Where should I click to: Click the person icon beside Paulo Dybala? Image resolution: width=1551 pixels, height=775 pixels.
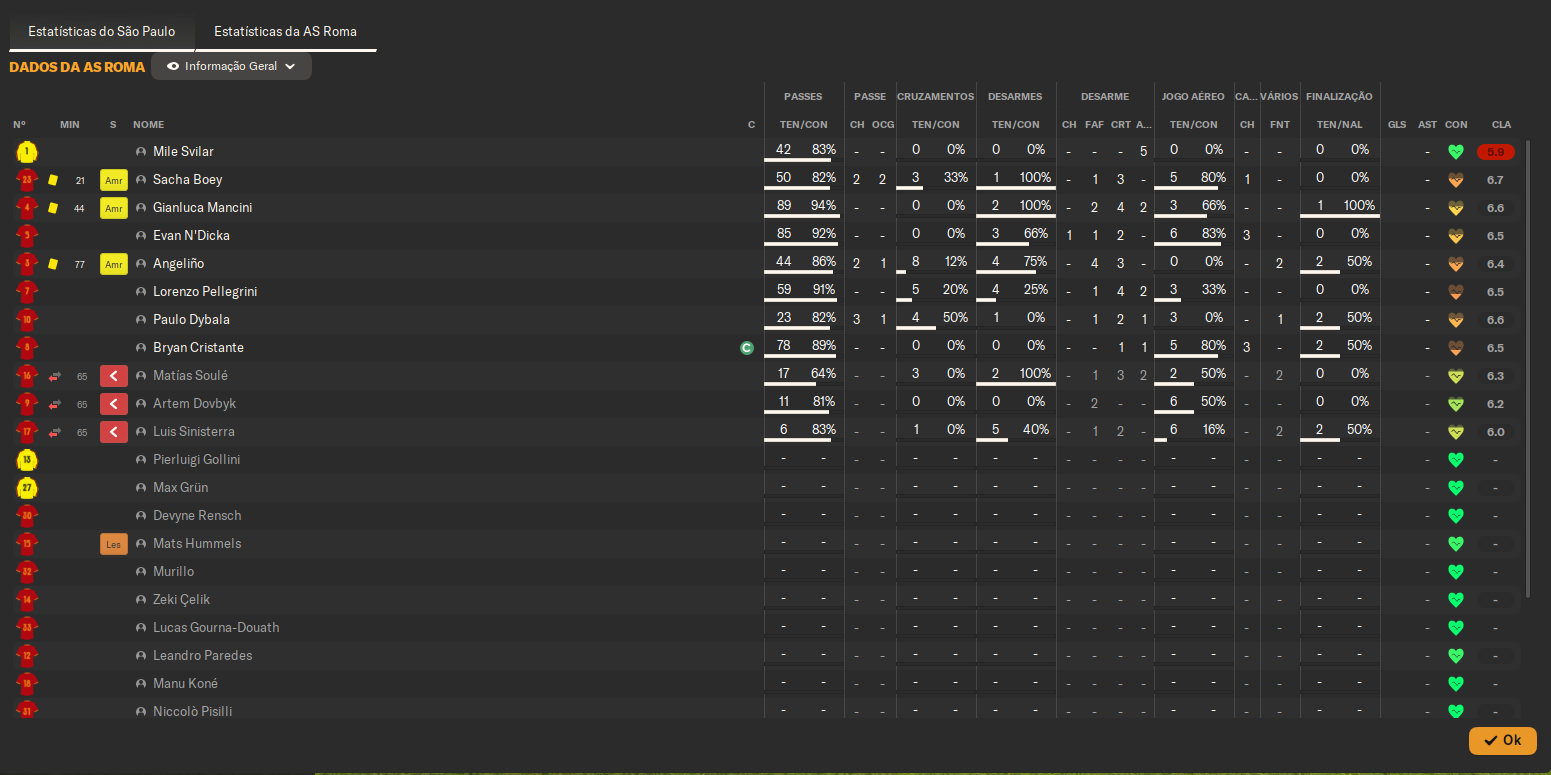coord(141,320)
